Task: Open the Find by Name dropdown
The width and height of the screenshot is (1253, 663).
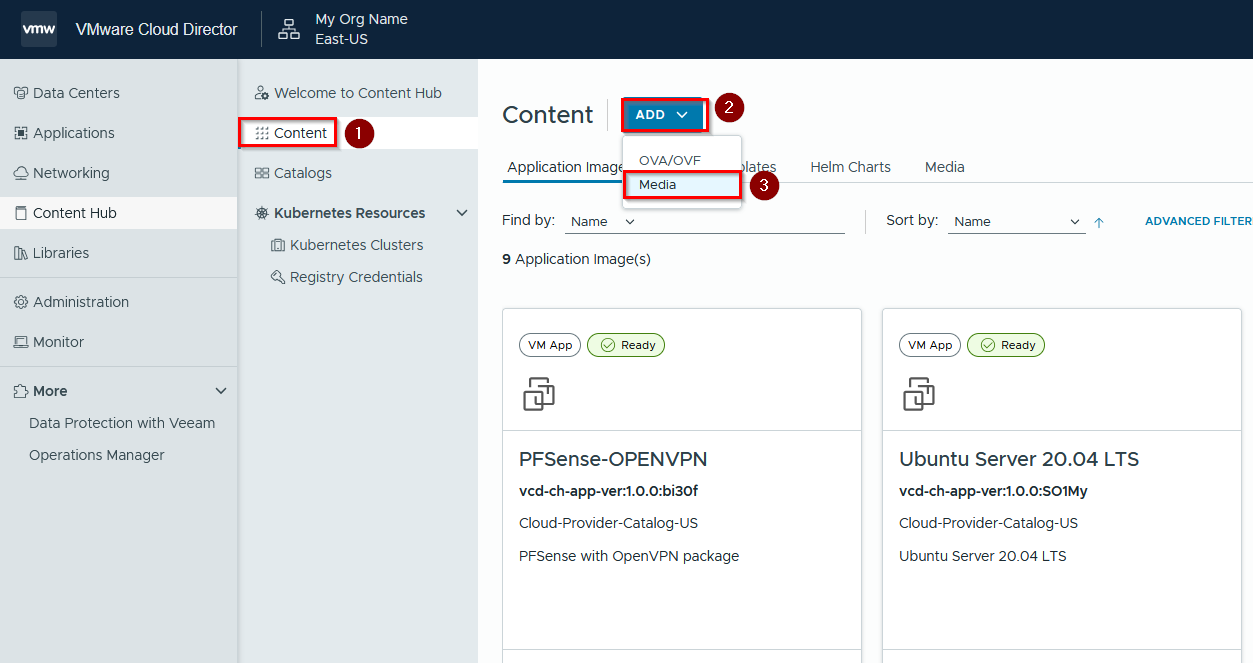Action: point(601,221)
